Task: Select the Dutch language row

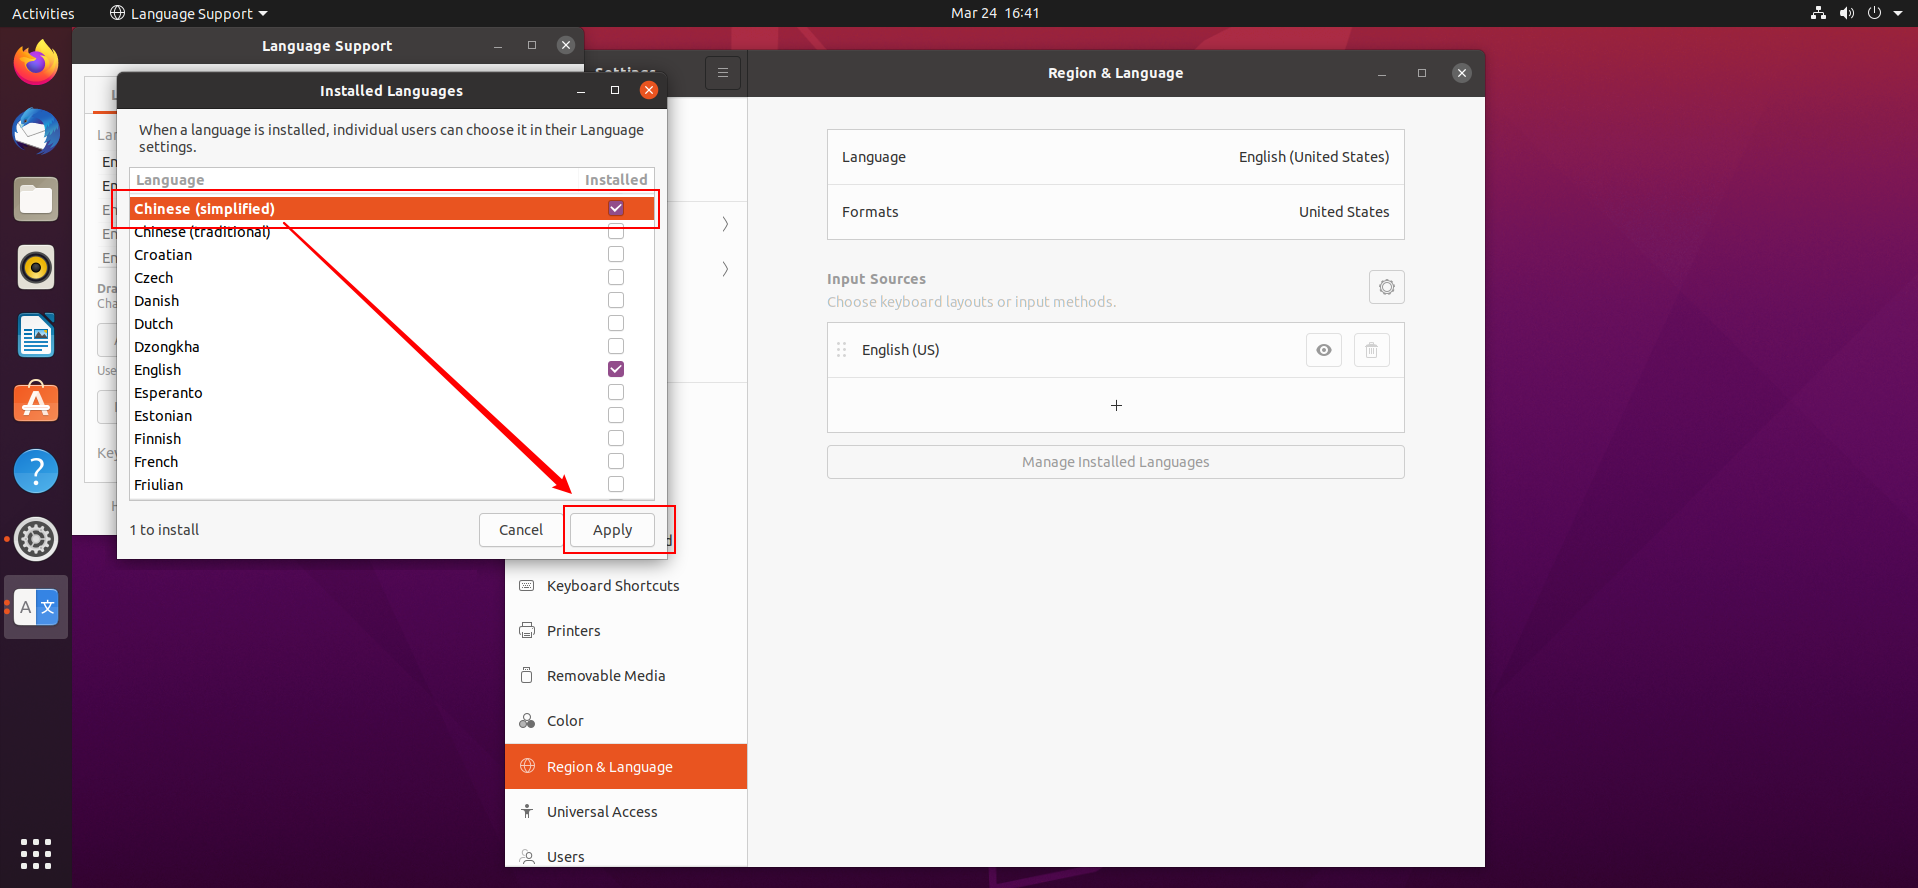Action: pyautogui.click(x=392, y=323)
